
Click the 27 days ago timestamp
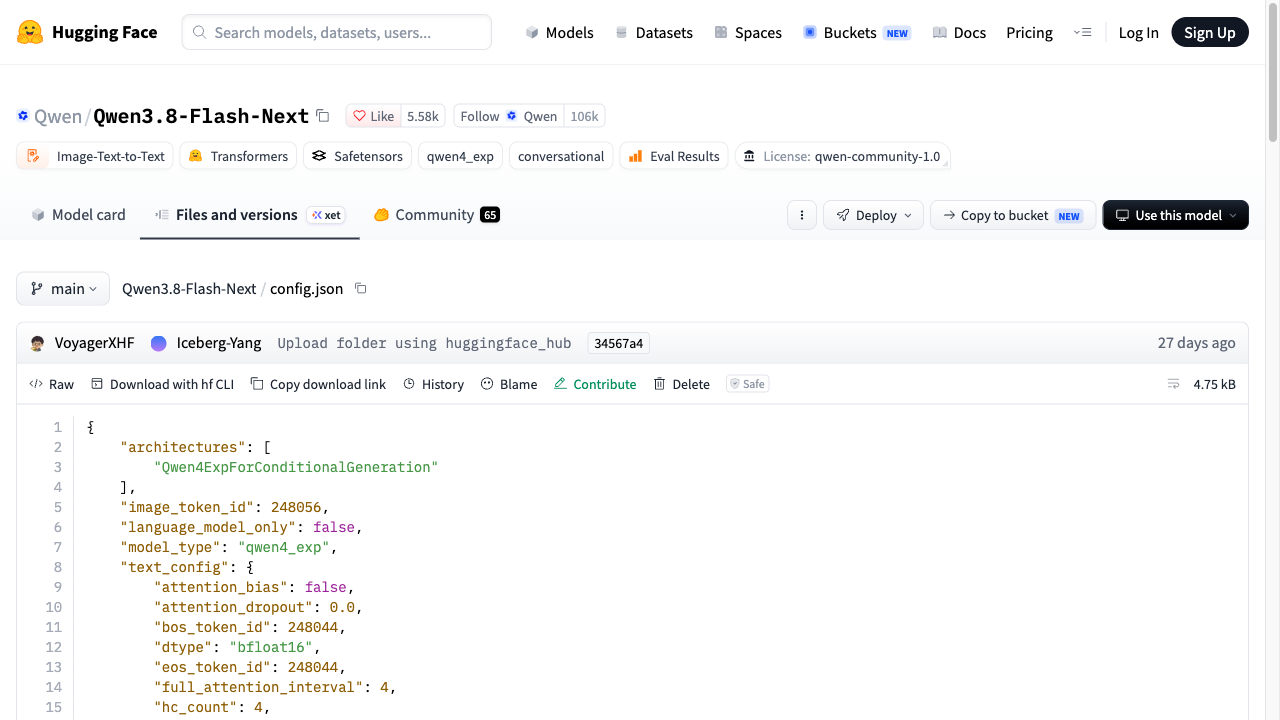click(x=1197, y=343)
